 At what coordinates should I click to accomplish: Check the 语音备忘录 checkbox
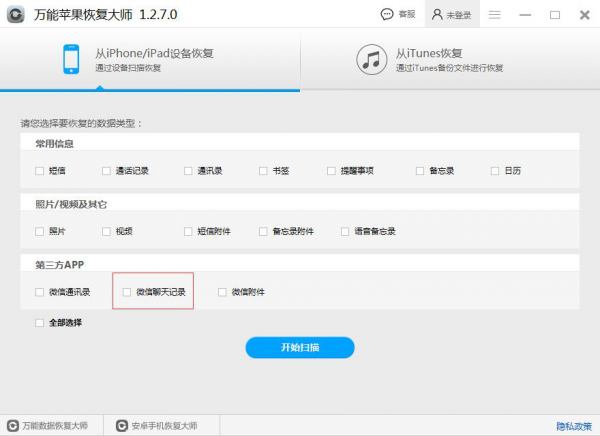pos(345,231)
